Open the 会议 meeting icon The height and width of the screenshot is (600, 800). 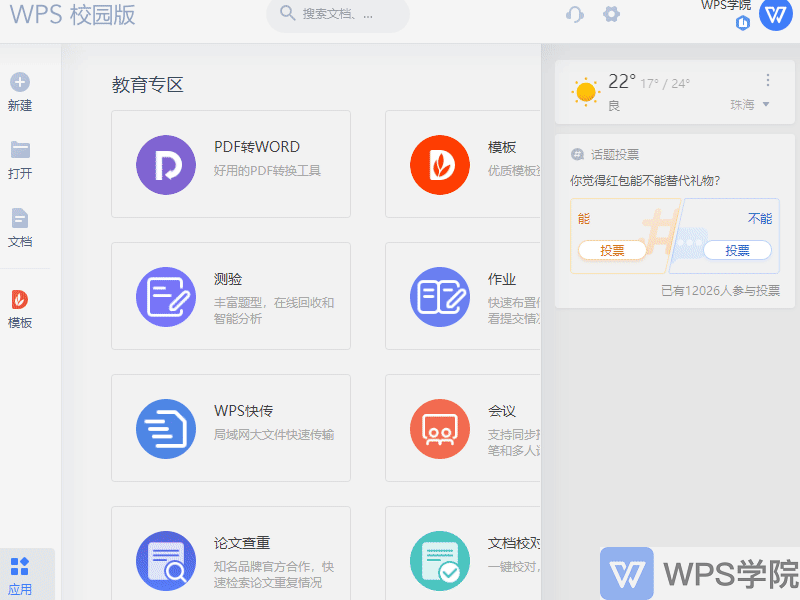pyautogui.click(x=440, y=429)
